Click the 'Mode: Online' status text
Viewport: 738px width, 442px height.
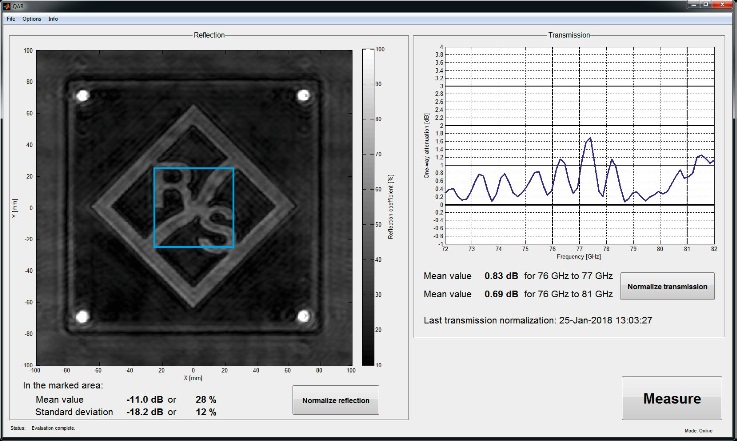coord(698,430)
